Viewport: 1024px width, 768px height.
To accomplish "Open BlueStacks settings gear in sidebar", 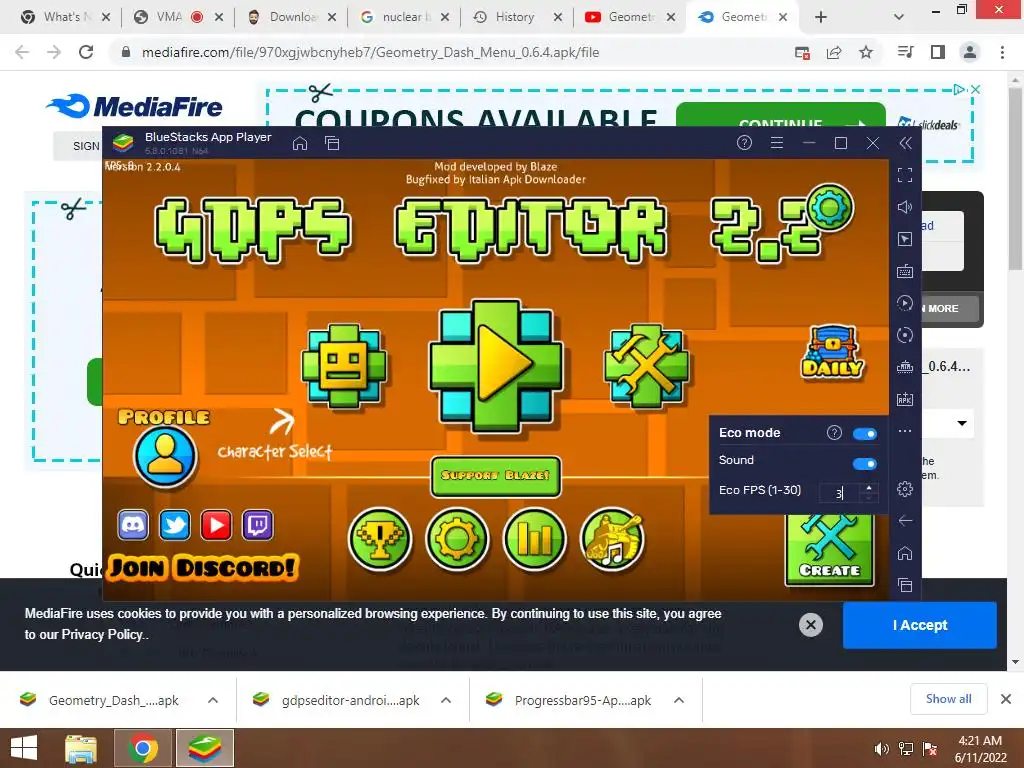I will (x=905, y=488).
